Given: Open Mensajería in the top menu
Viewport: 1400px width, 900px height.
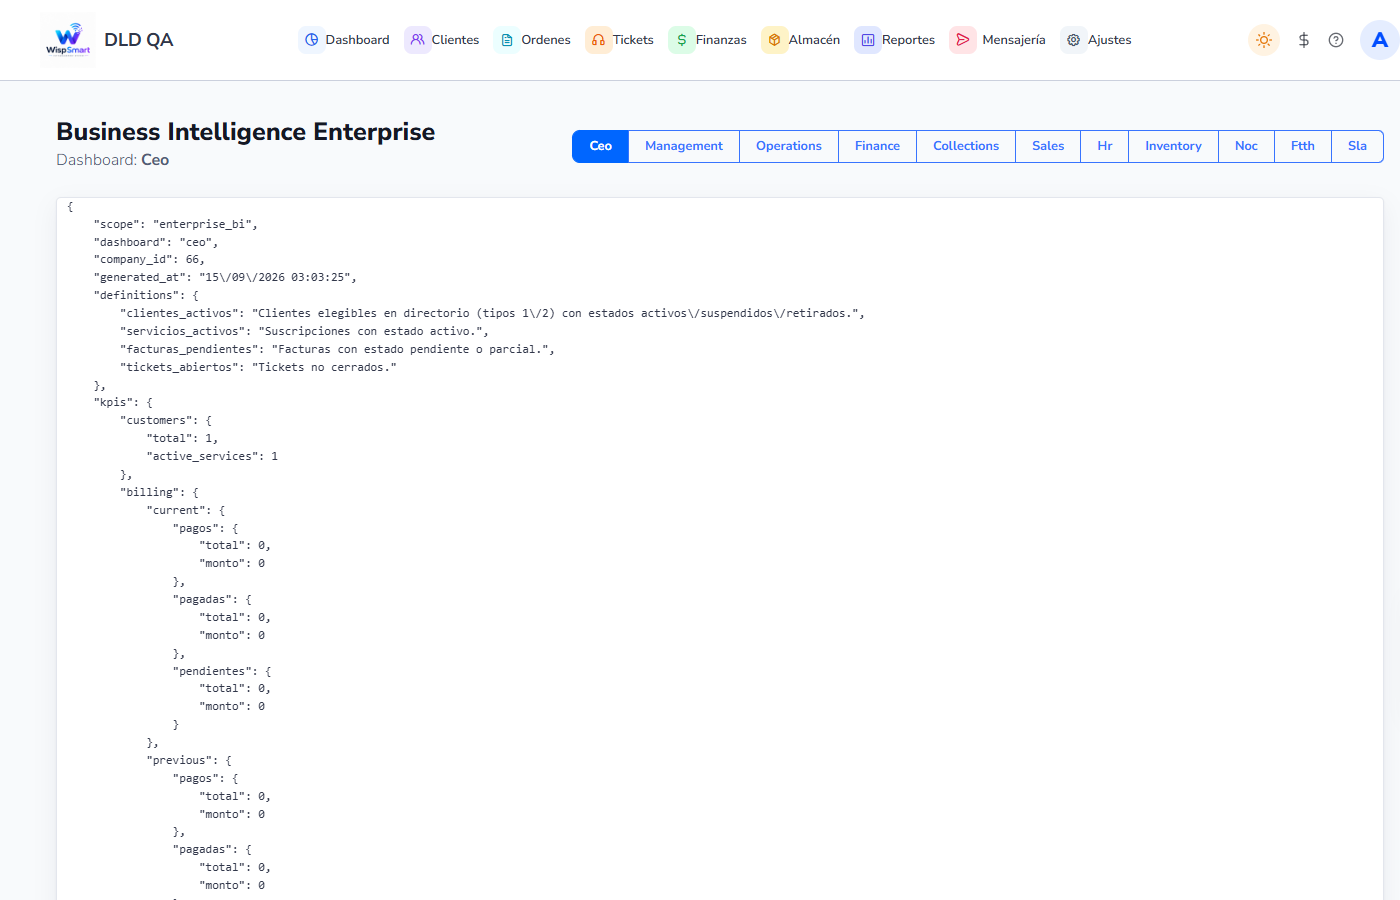Looking at the screenshot, I should 998,40.
